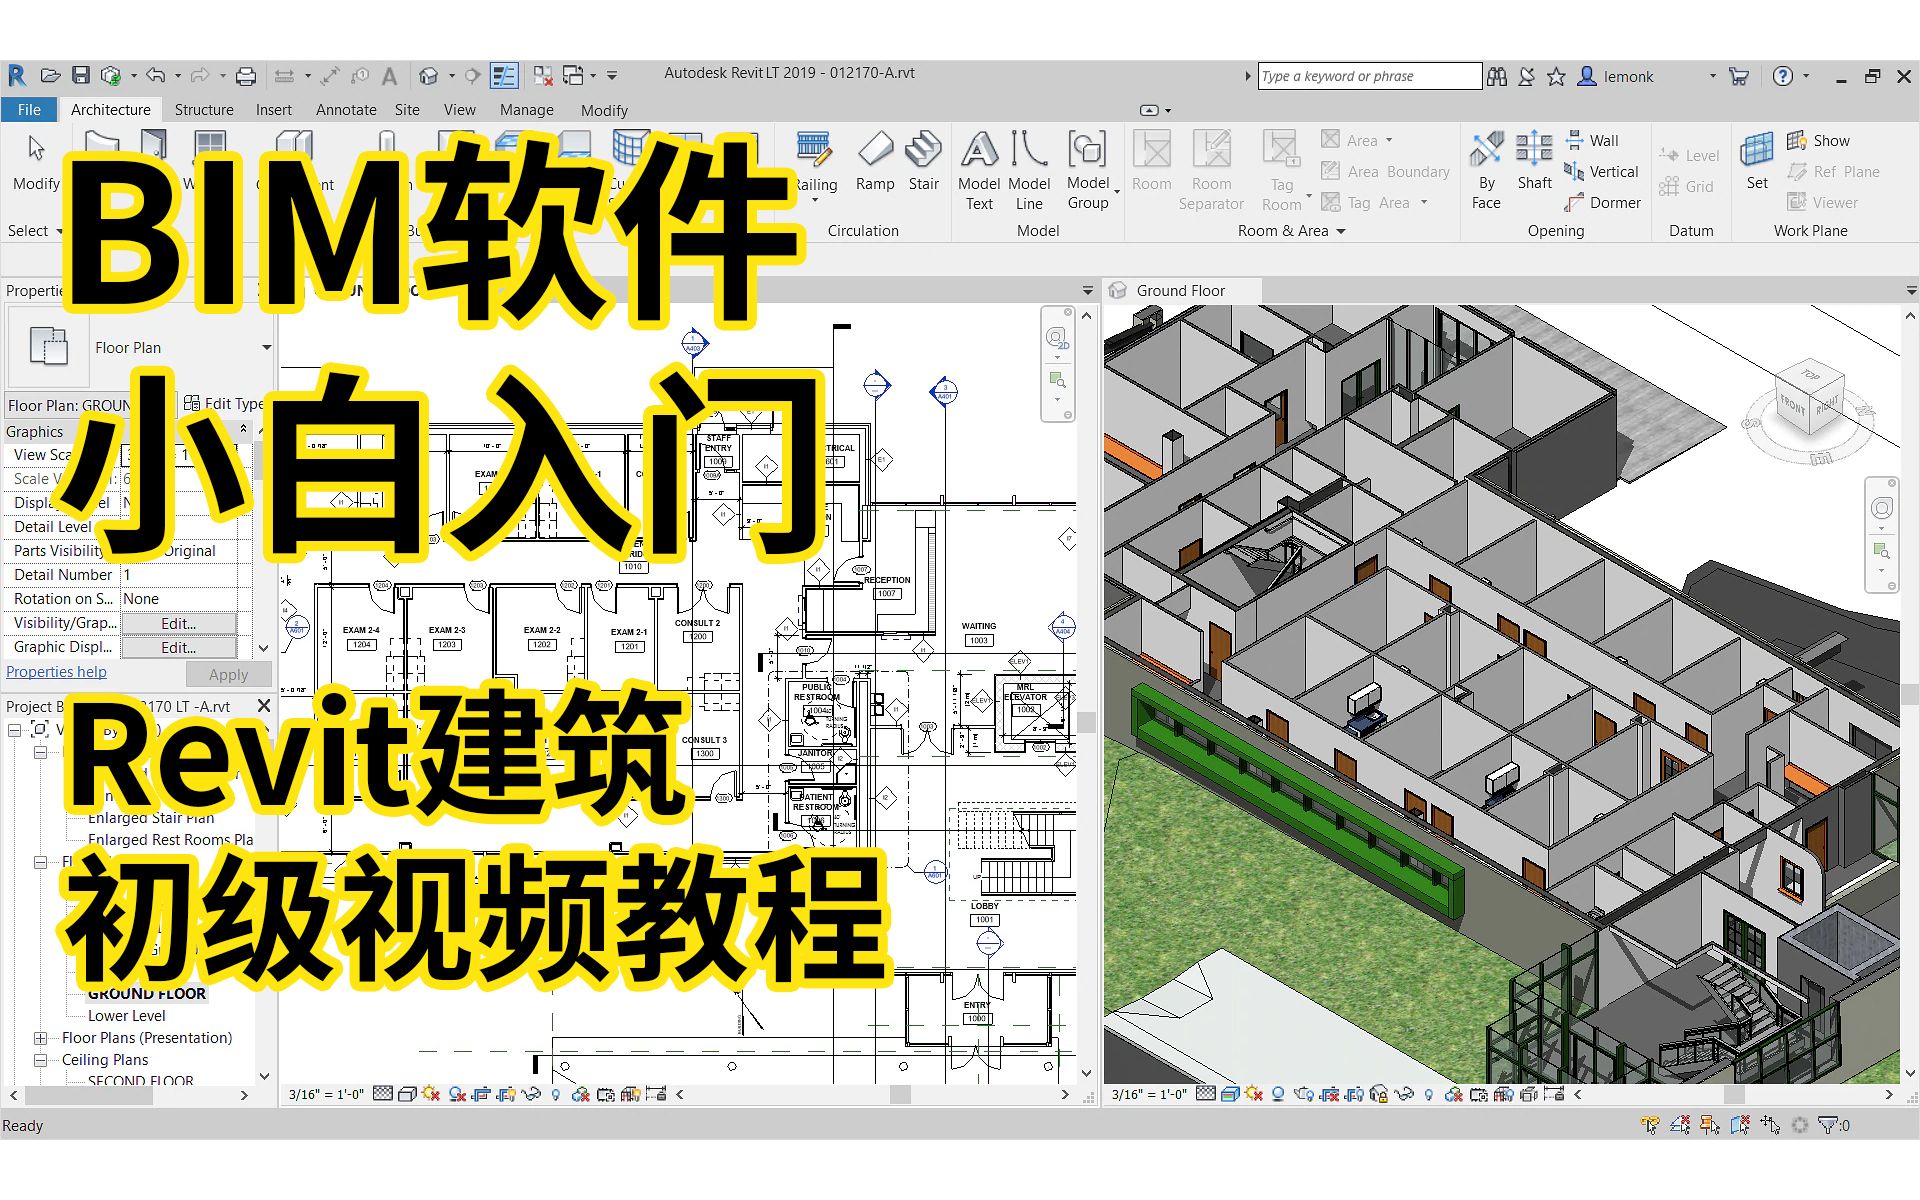Click the Visibility/Graphics Edit button
The width and height of the screenshot is (1920, 1200).
click(178, 623)
